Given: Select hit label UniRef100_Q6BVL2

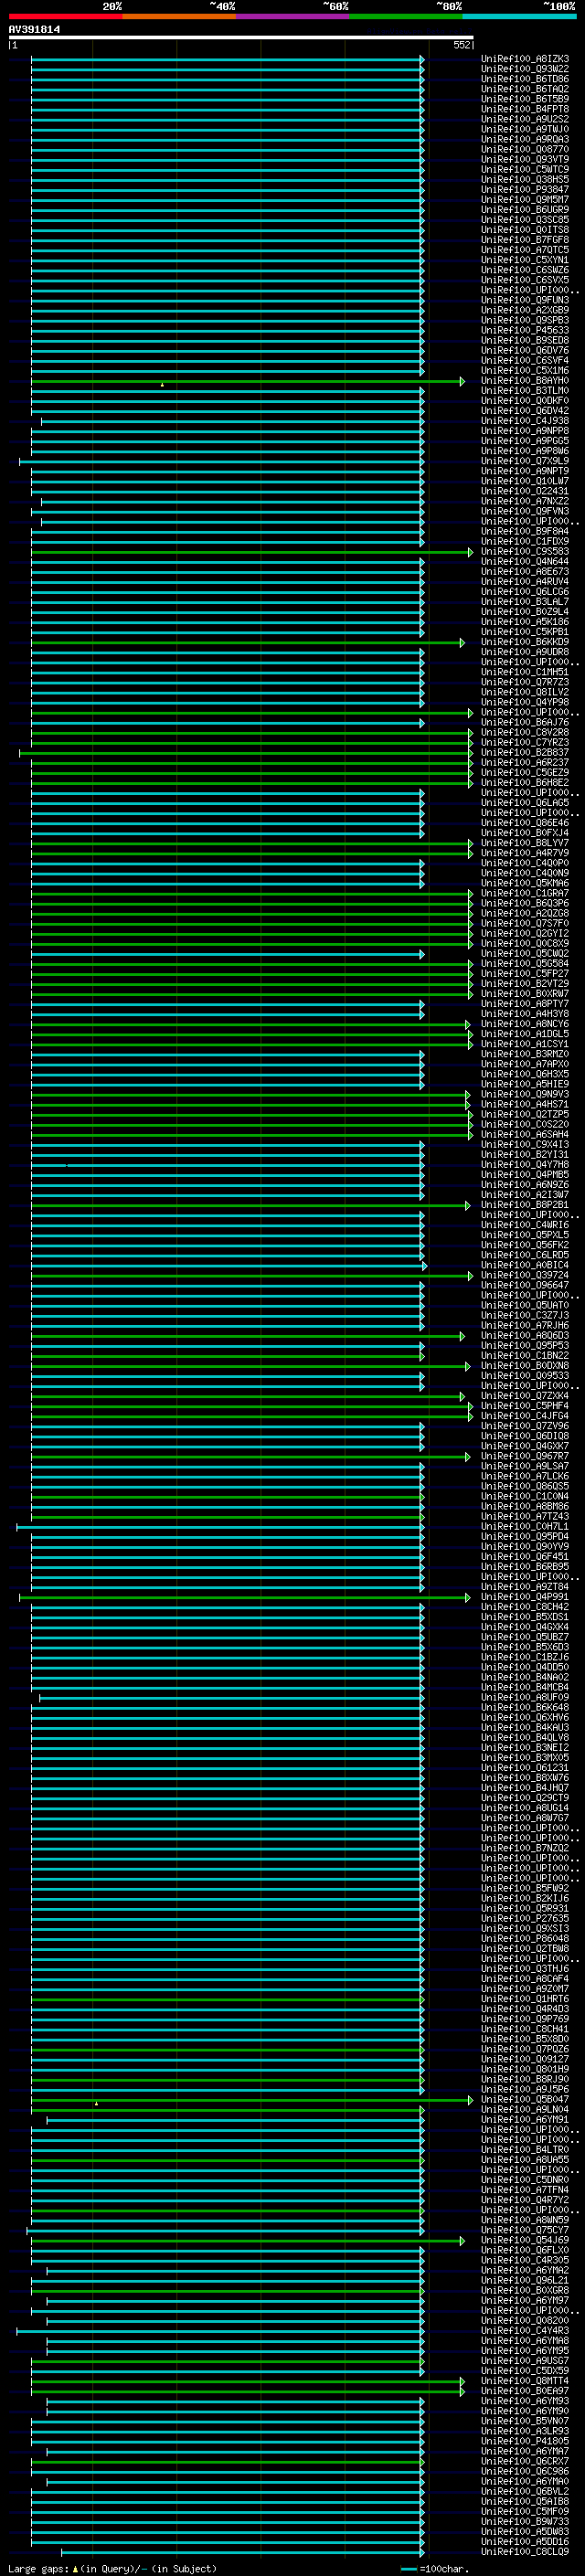Looking at the screenshot, I should coord(525,2491).
